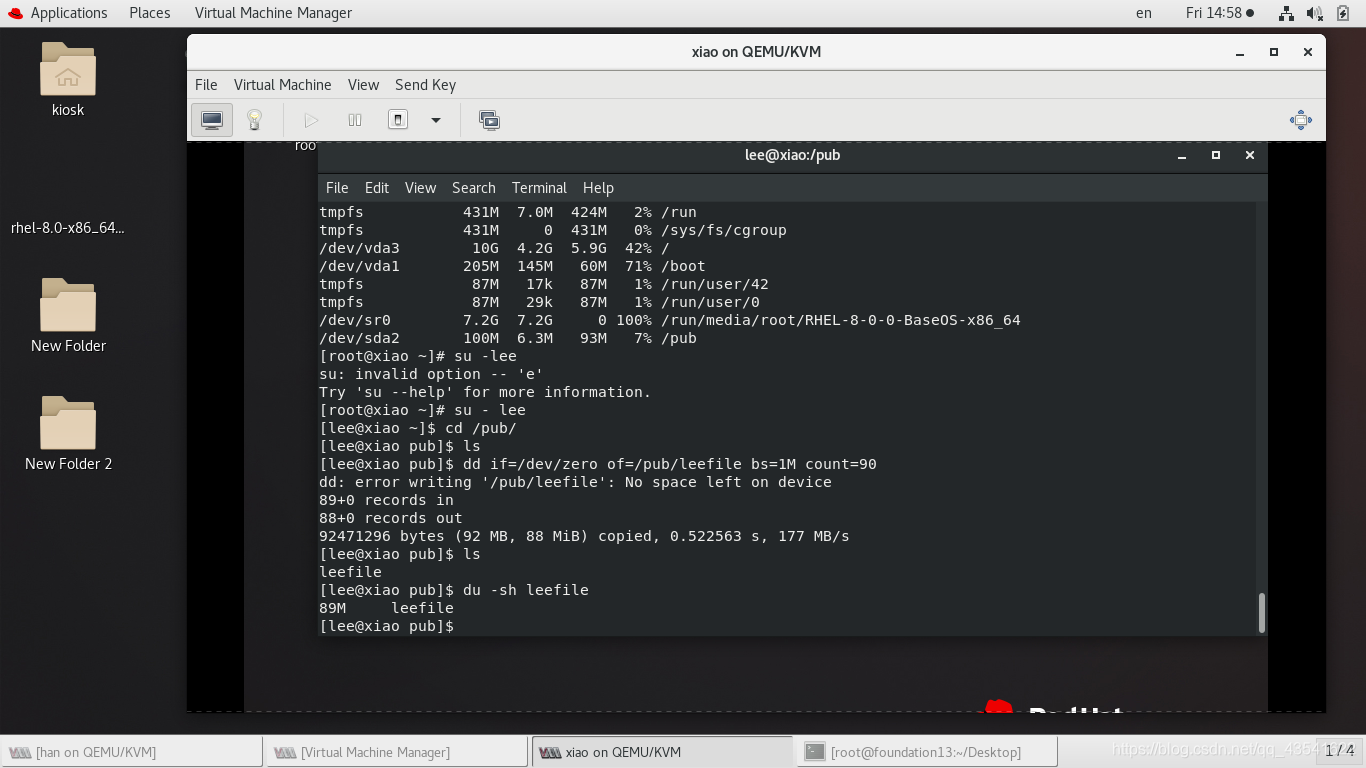Minimize the lee@xiao terminal window
The width and height of the screenshot is (1366, 768).
1182,155
